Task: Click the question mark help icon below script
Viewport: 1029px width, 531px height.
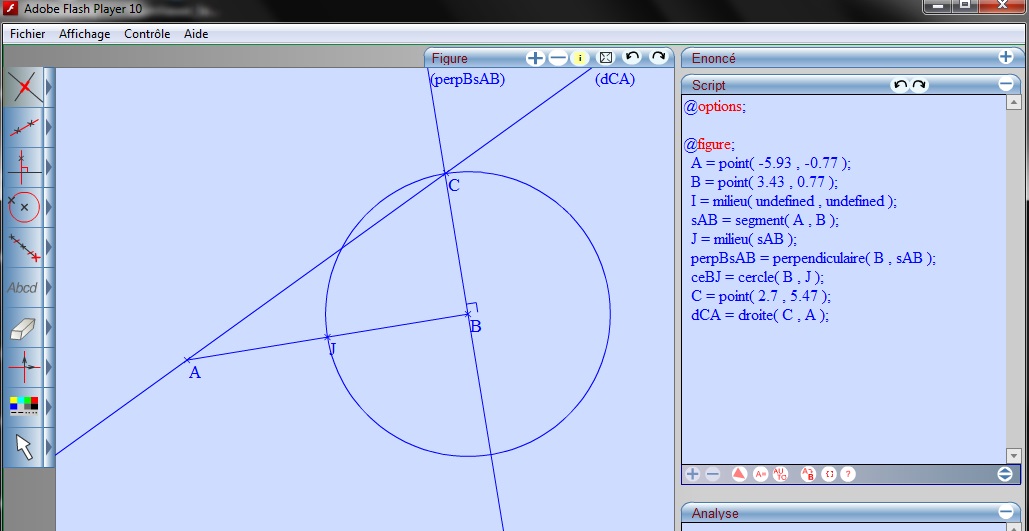Action: 848,474
